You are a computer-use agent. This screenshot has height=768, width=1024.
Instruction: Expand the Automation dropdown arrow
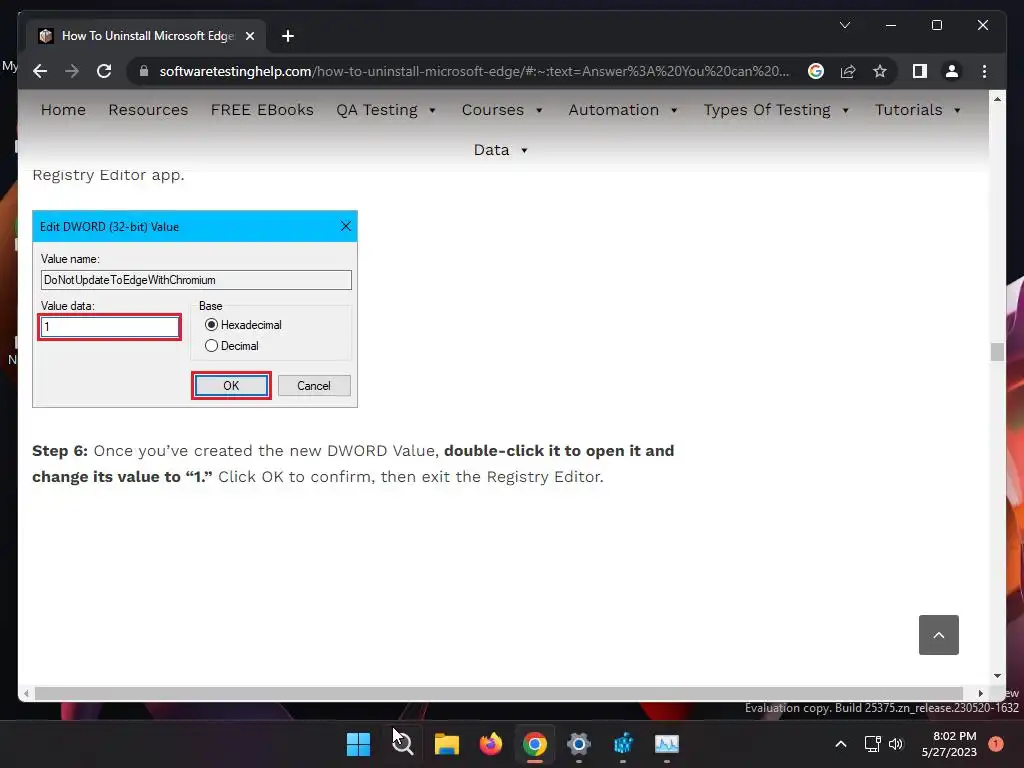(674, 110)
